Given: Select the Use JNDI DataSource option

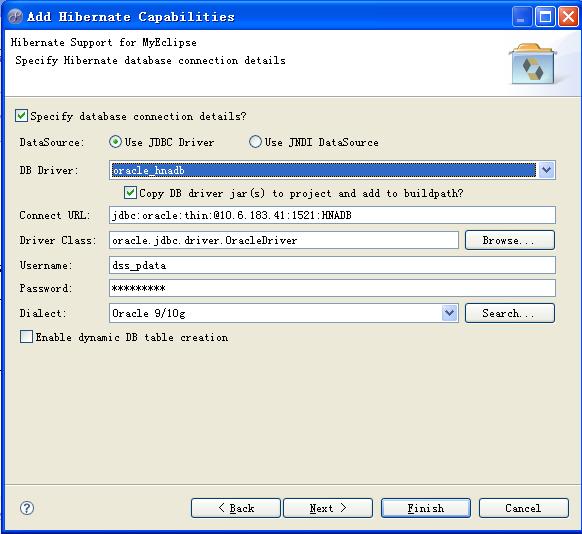Looking at the screenshot, I should pyautogui.click(x=255, y=142).
